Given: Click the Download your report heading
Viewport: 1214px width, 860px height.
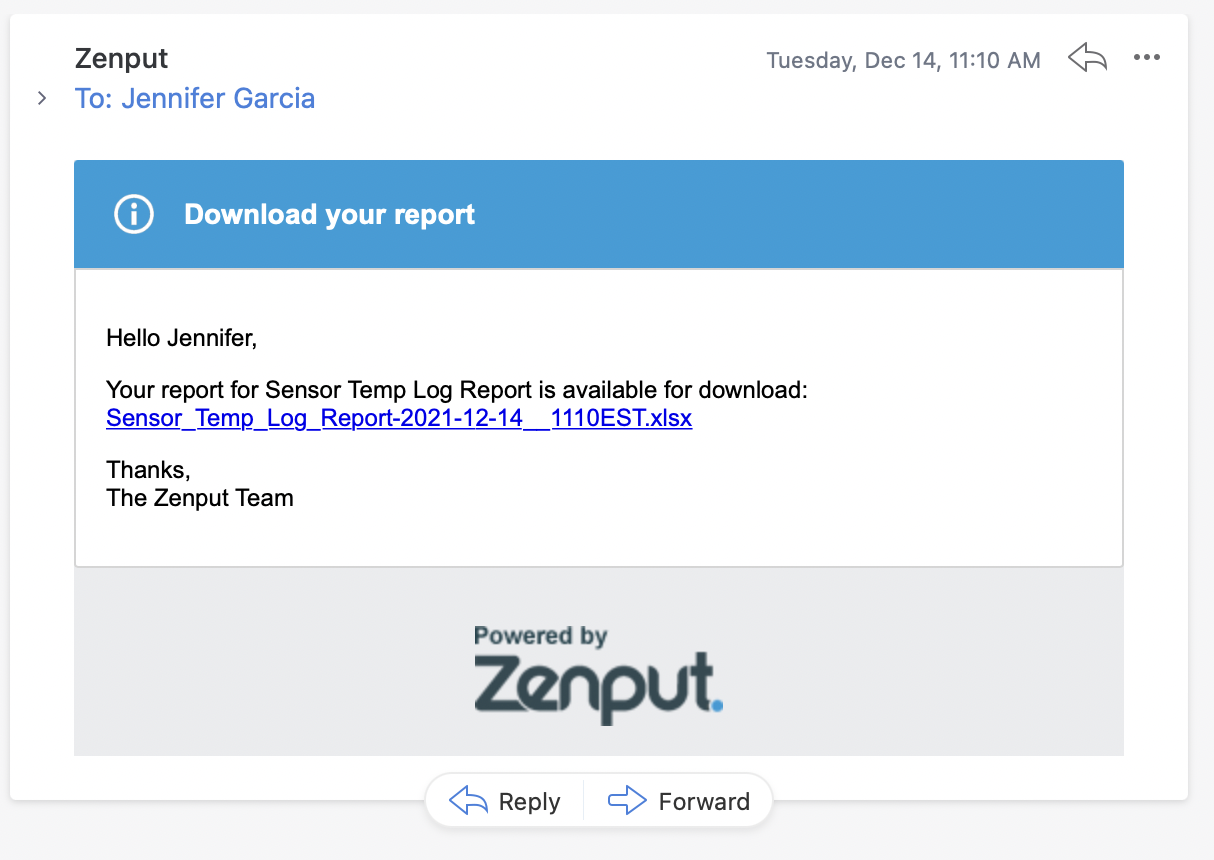Looking at the screenshot, I should click(330, 214).
